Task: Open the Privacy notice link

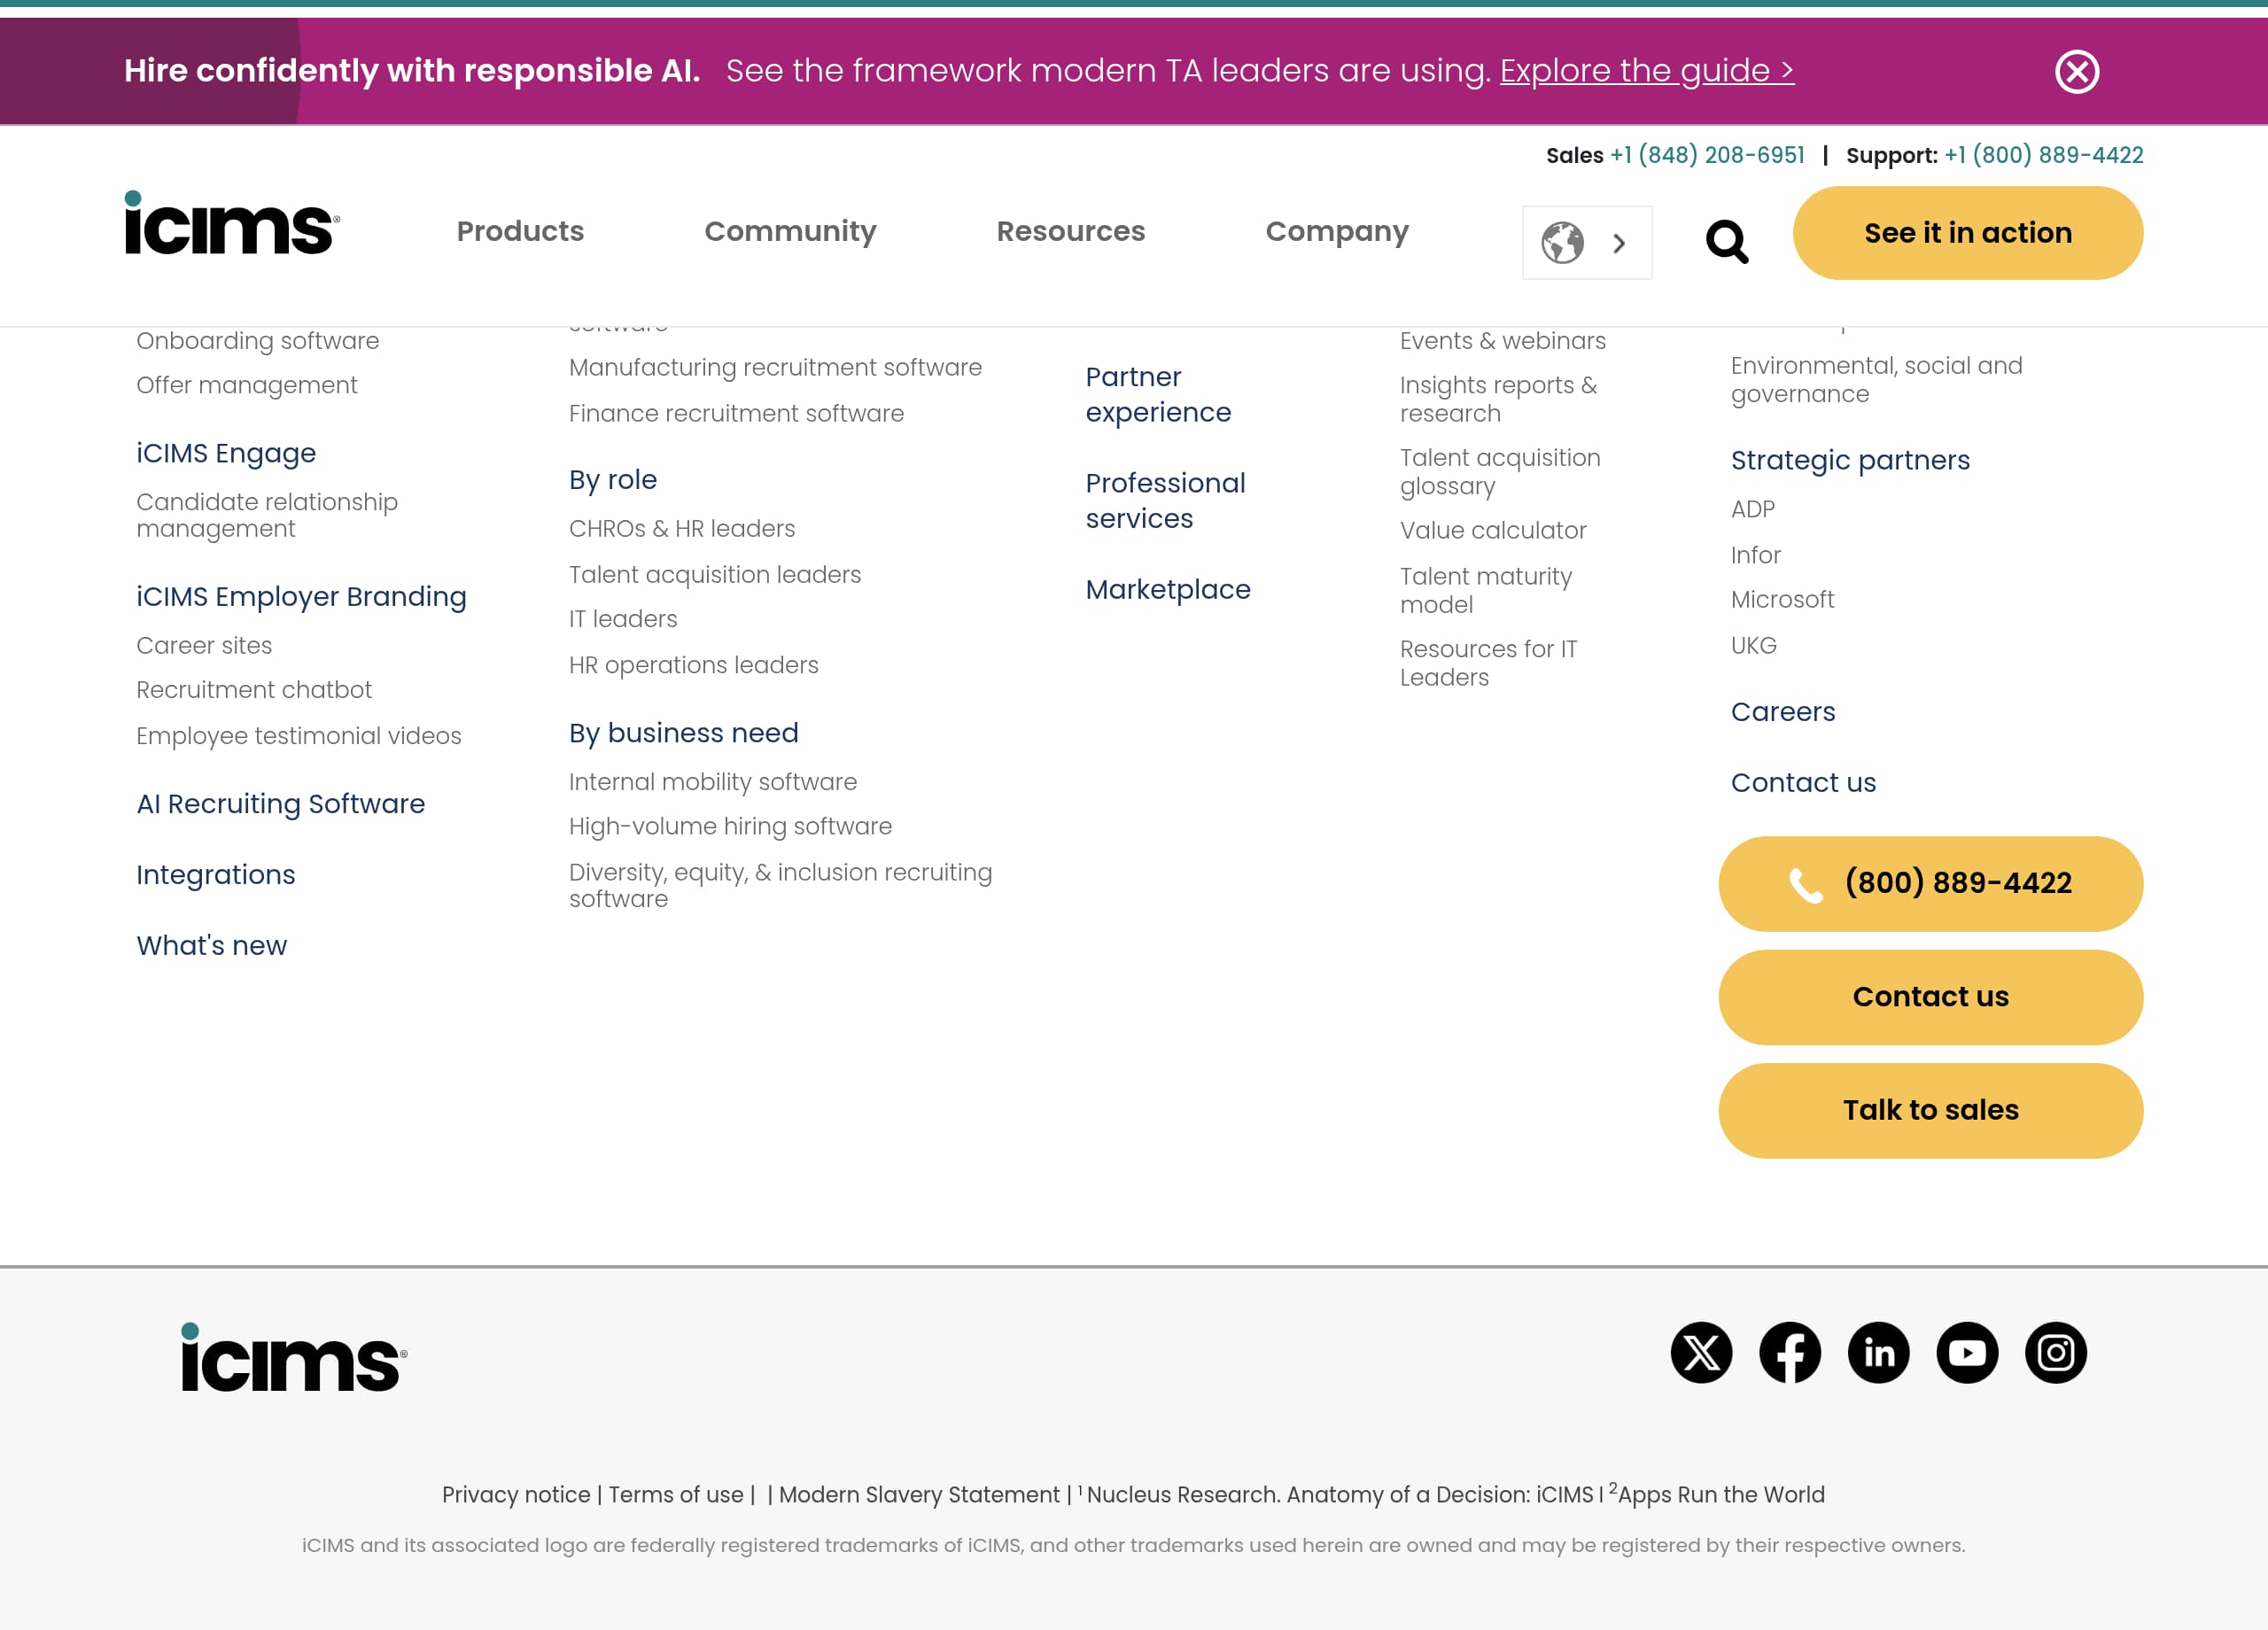Action: pos(515,1494)
